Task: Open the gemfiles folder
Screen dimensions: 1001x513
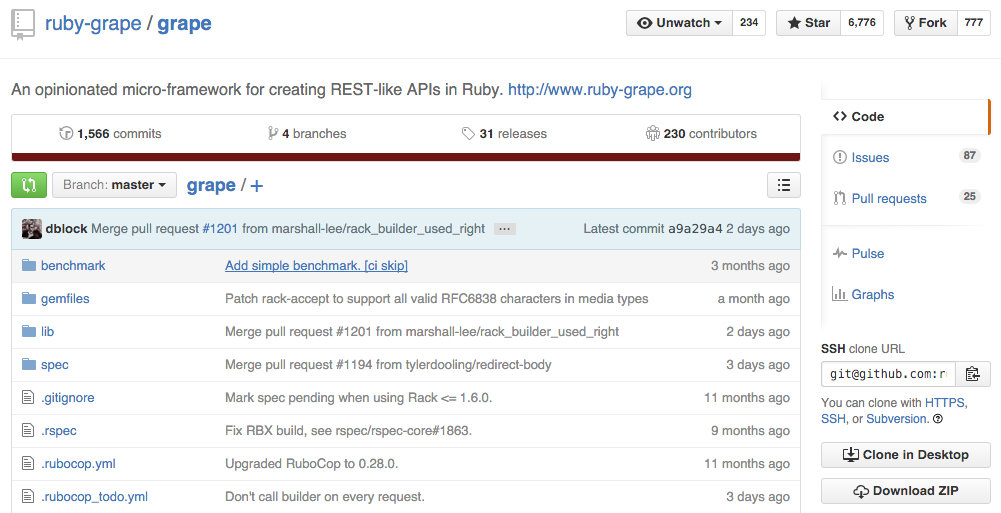Action: point(65,299)
